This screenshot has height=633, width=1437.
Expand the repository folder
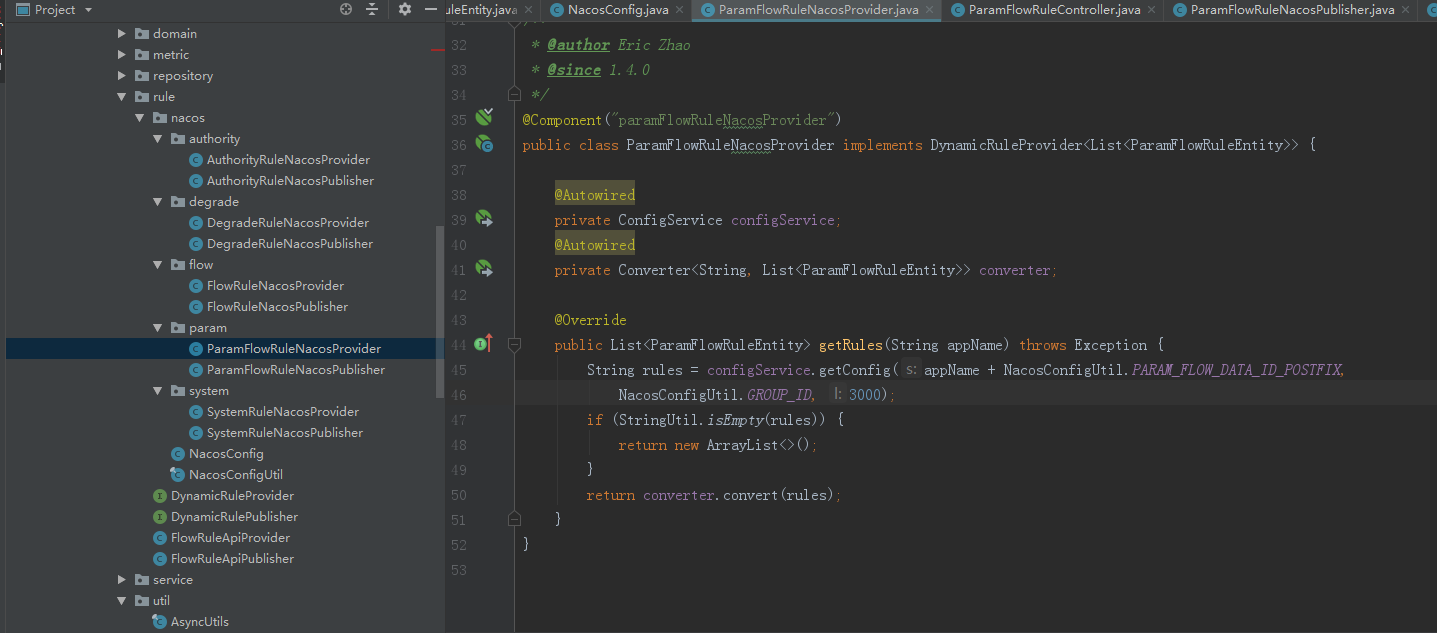[122, 76]
